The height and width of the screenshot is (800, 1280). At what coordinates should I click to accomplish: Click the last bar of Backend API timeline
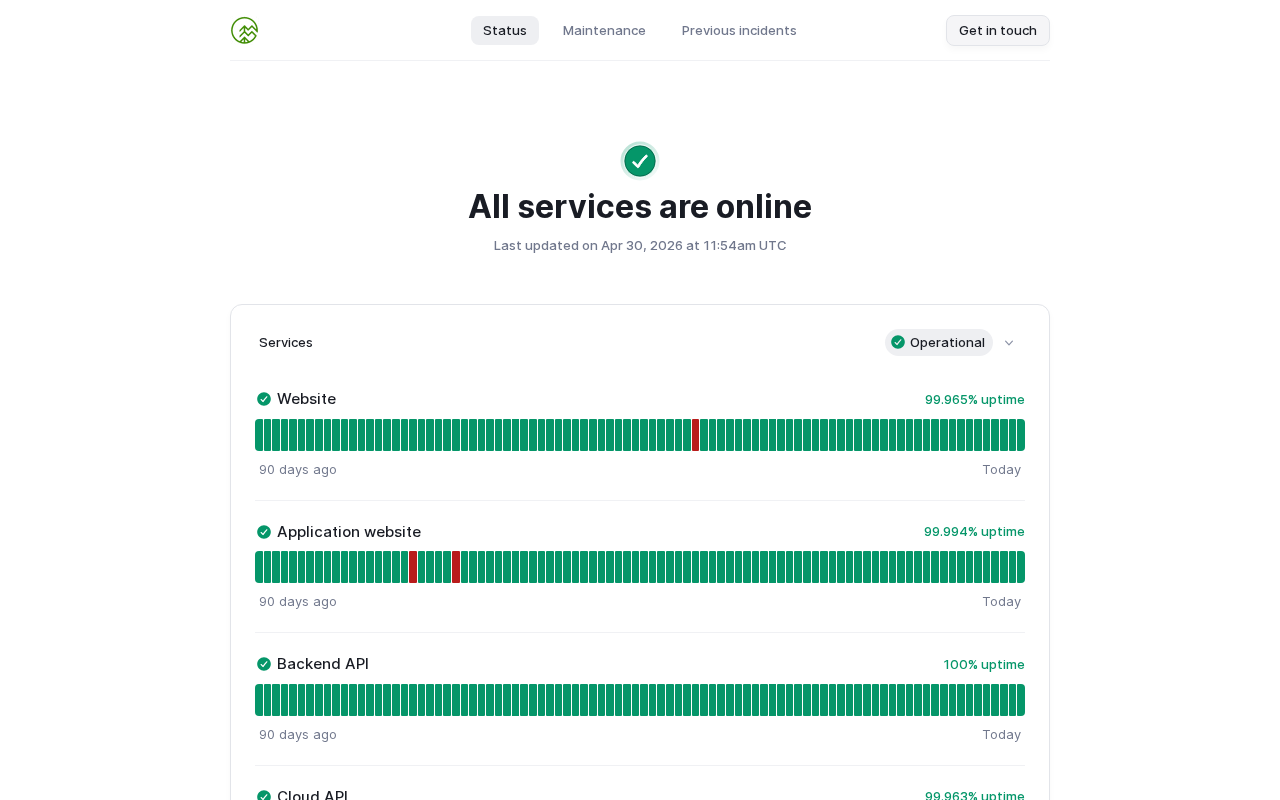[x=1021, y=700]
